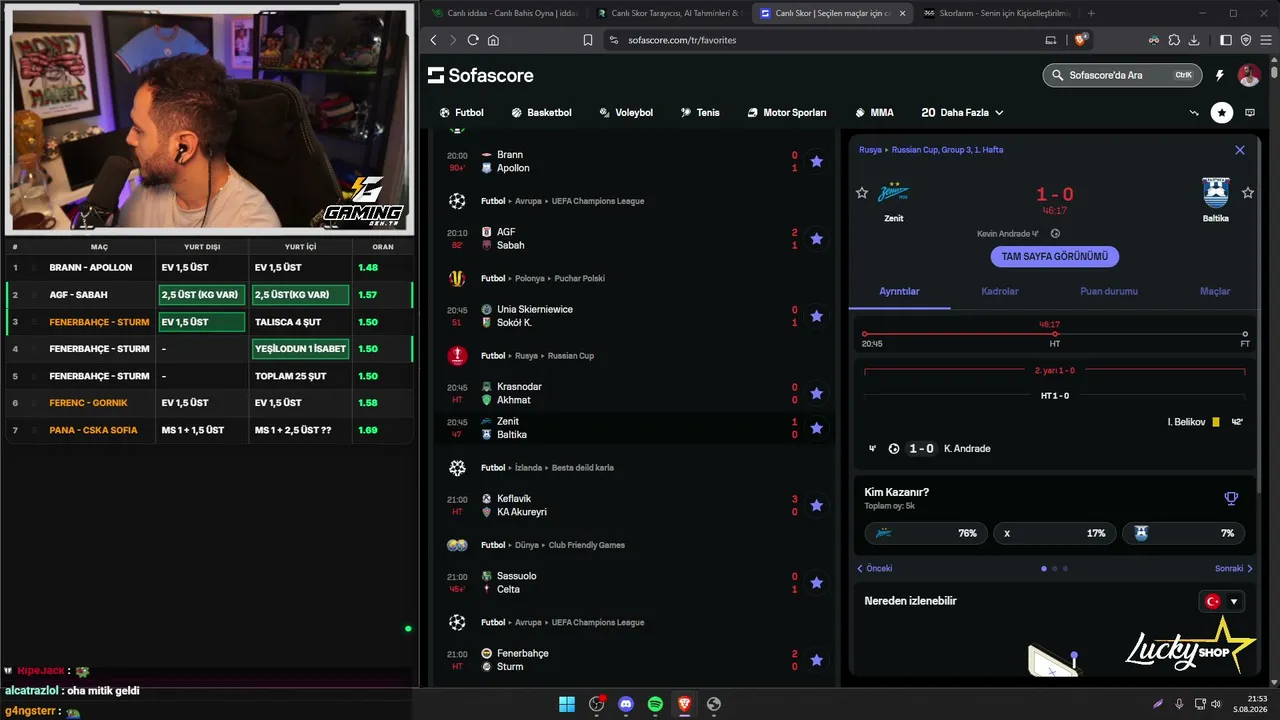Vote for Baltika win at 7%

1184,533
